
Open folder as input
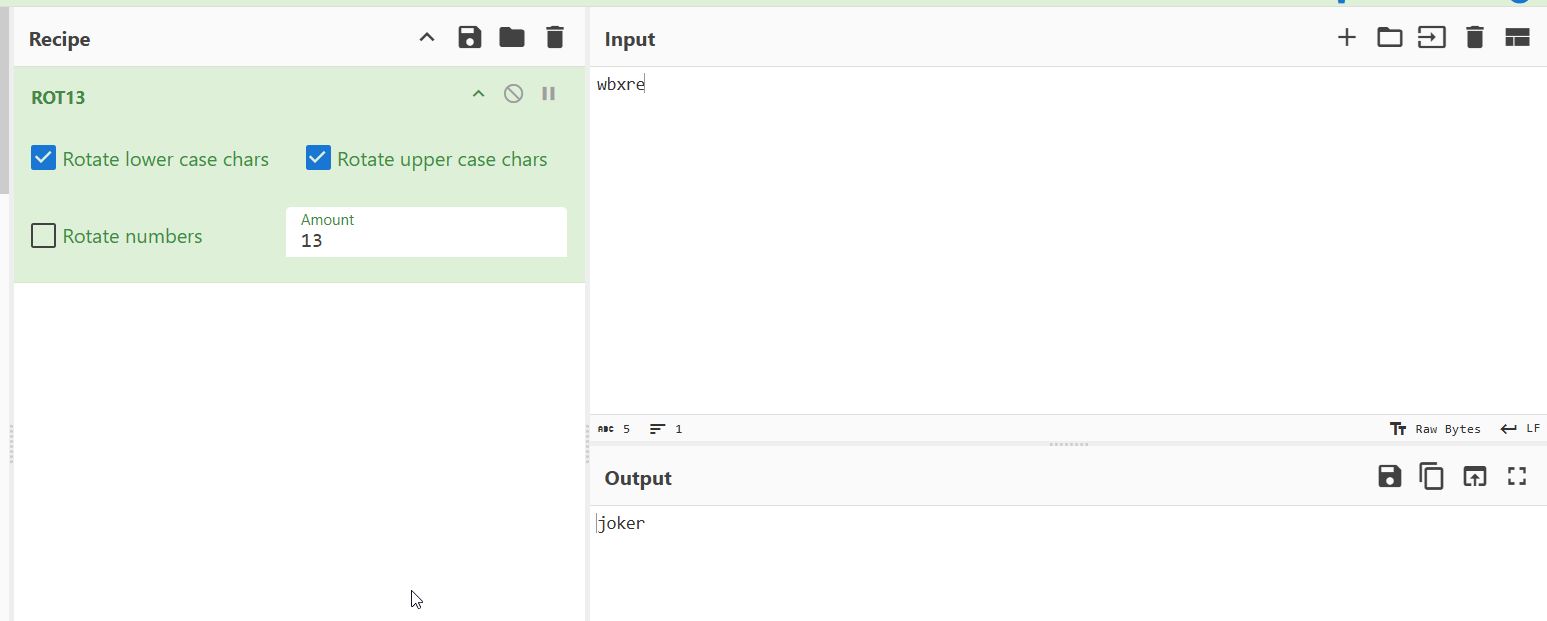[x=1389, y=38]
